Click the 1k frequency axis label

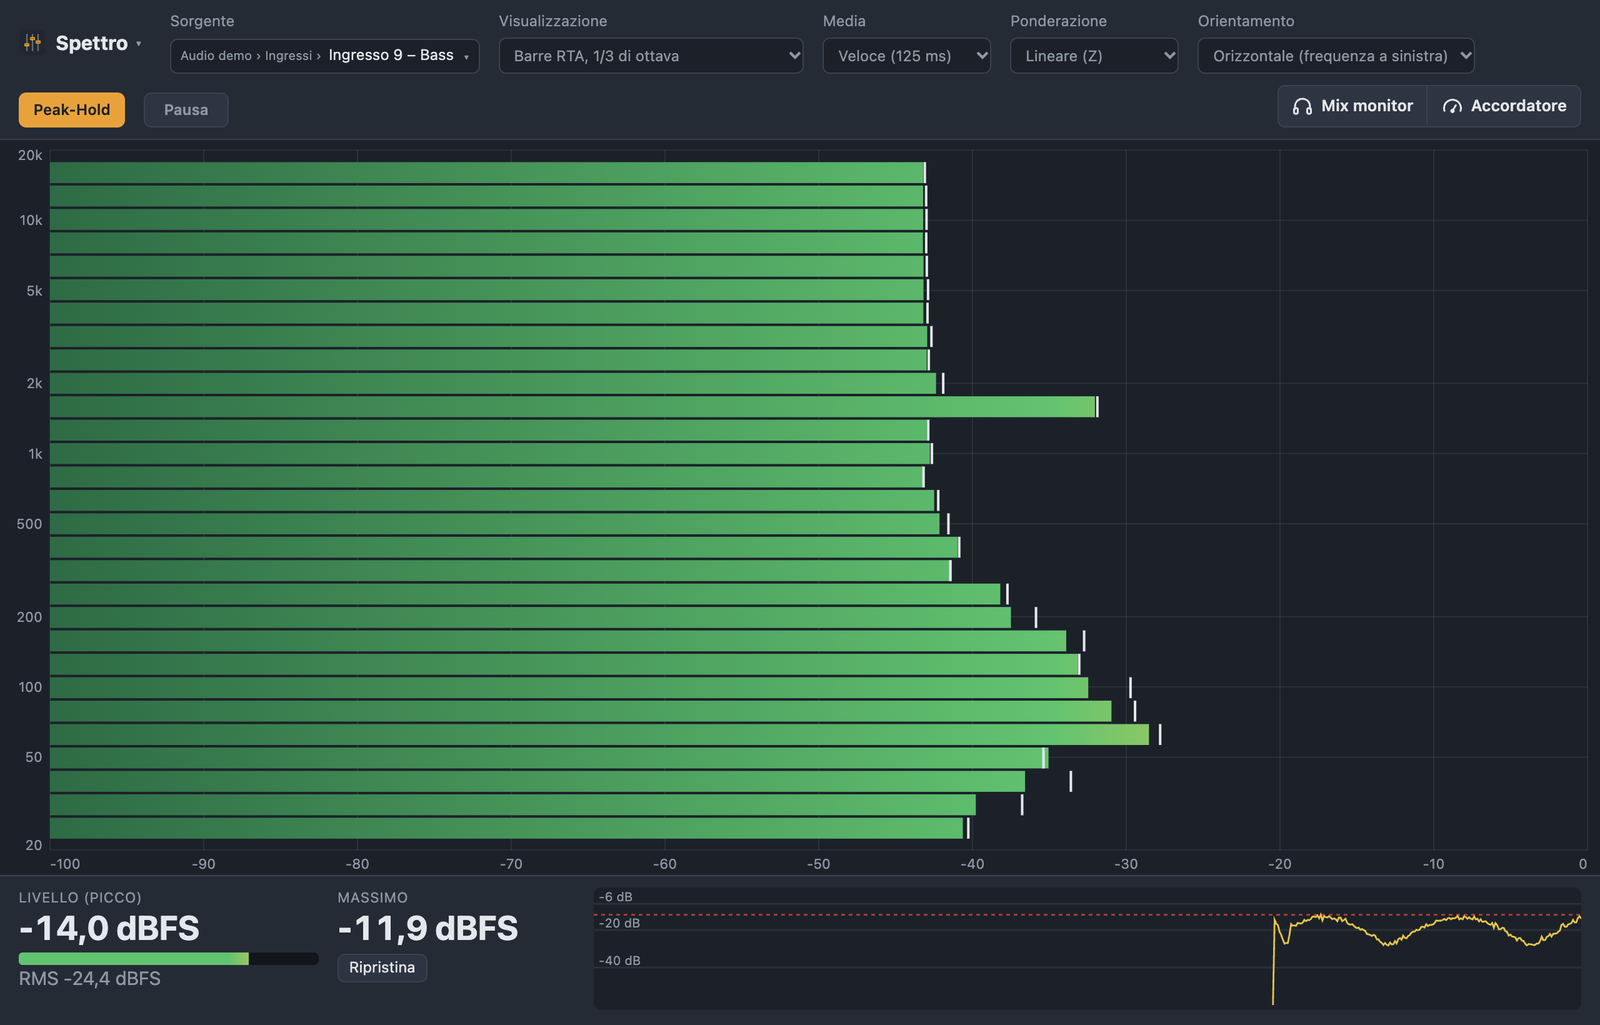pyautogui.click(x=35, y=454)
